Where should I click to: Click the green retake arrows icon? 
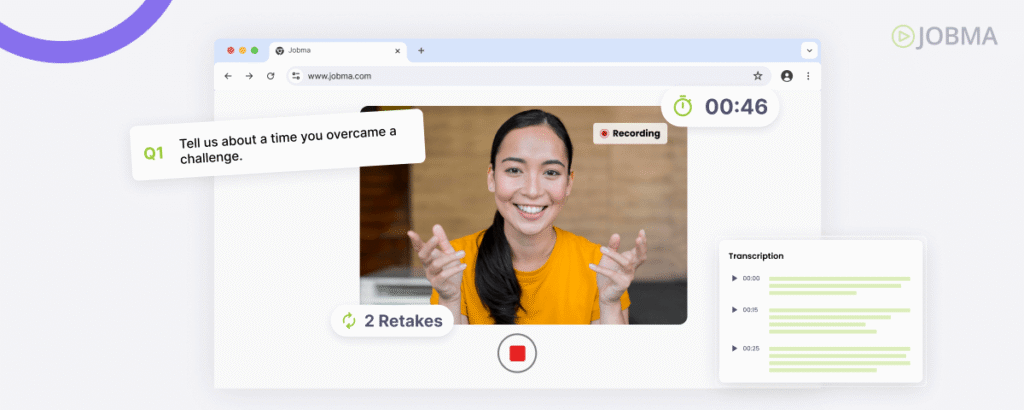(349, 320)
